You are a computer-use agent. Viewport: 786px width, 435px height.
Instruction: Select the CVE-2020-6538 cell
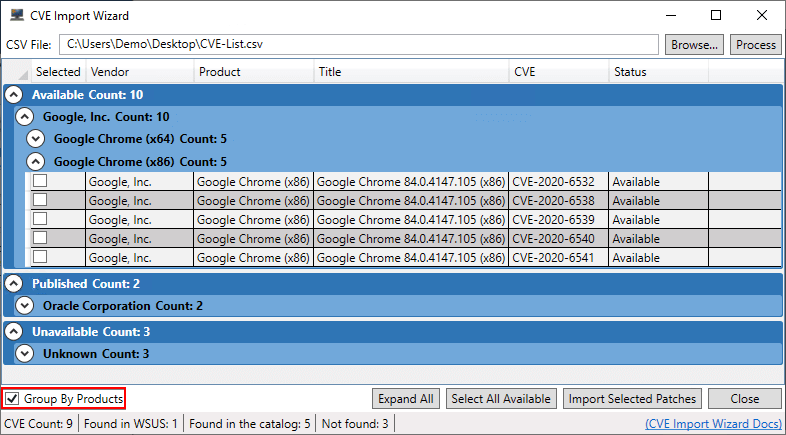click(x=559, y=200)
